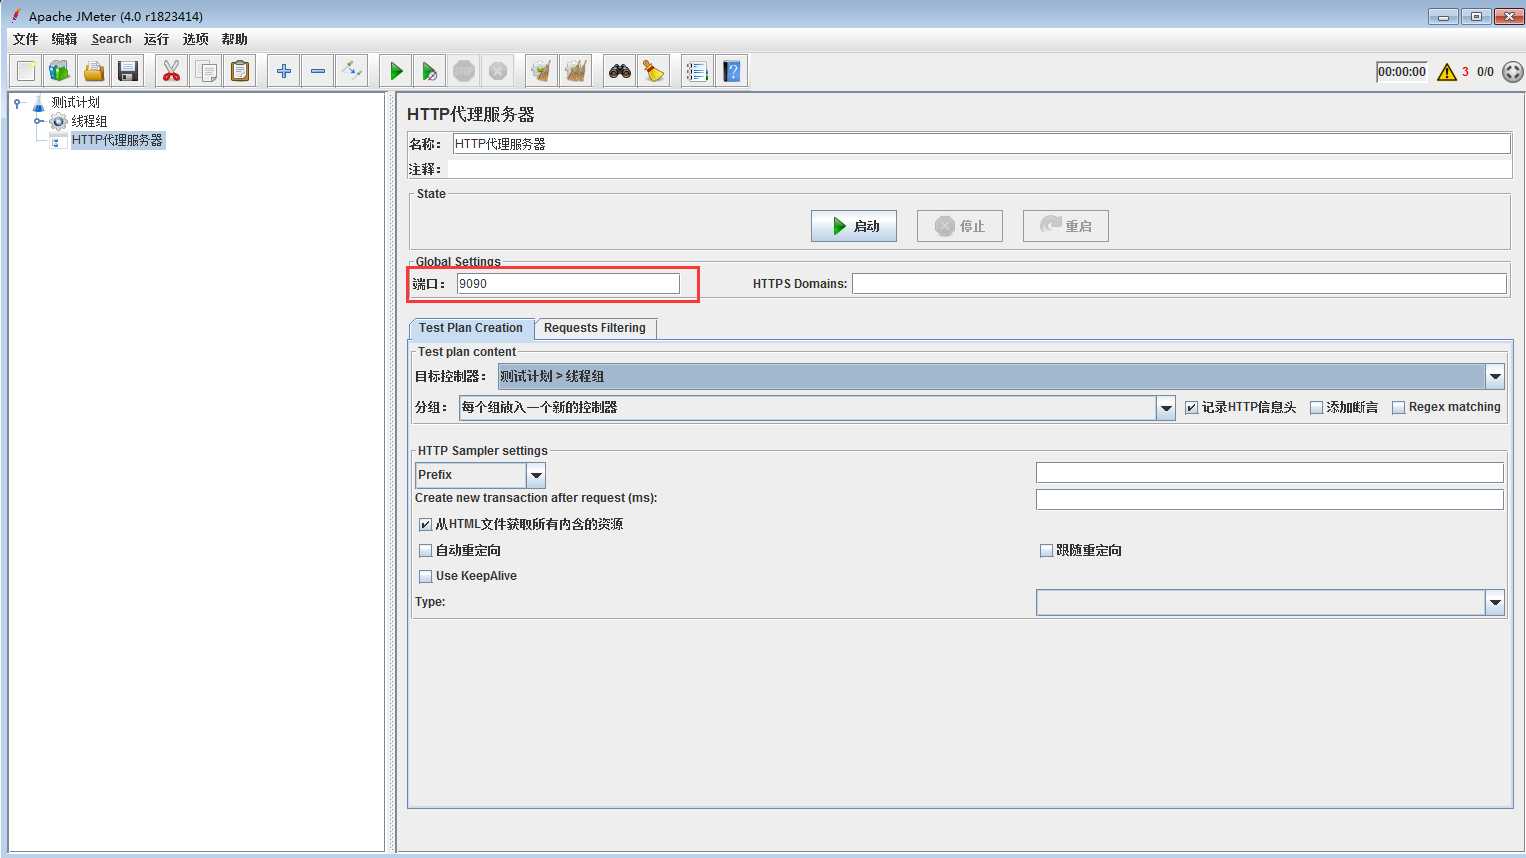Click the 启动 start button
The width and height of the screenshot is (1526, 858).
(x=854, y=226)
